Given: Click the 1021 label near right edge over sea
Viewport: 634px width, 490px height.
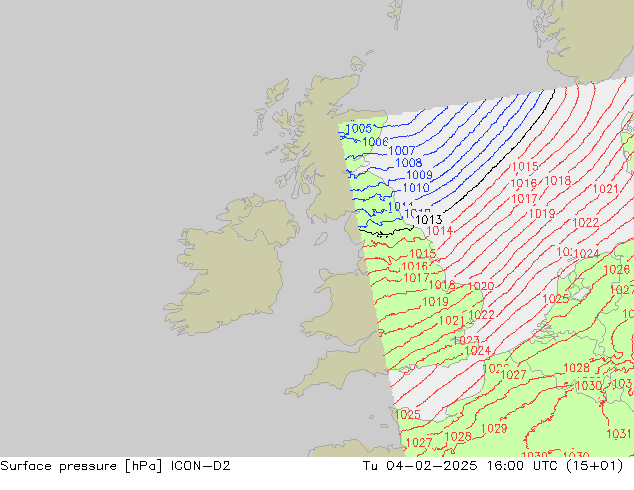Looking at the screenshot, I should tap(605, 189).
